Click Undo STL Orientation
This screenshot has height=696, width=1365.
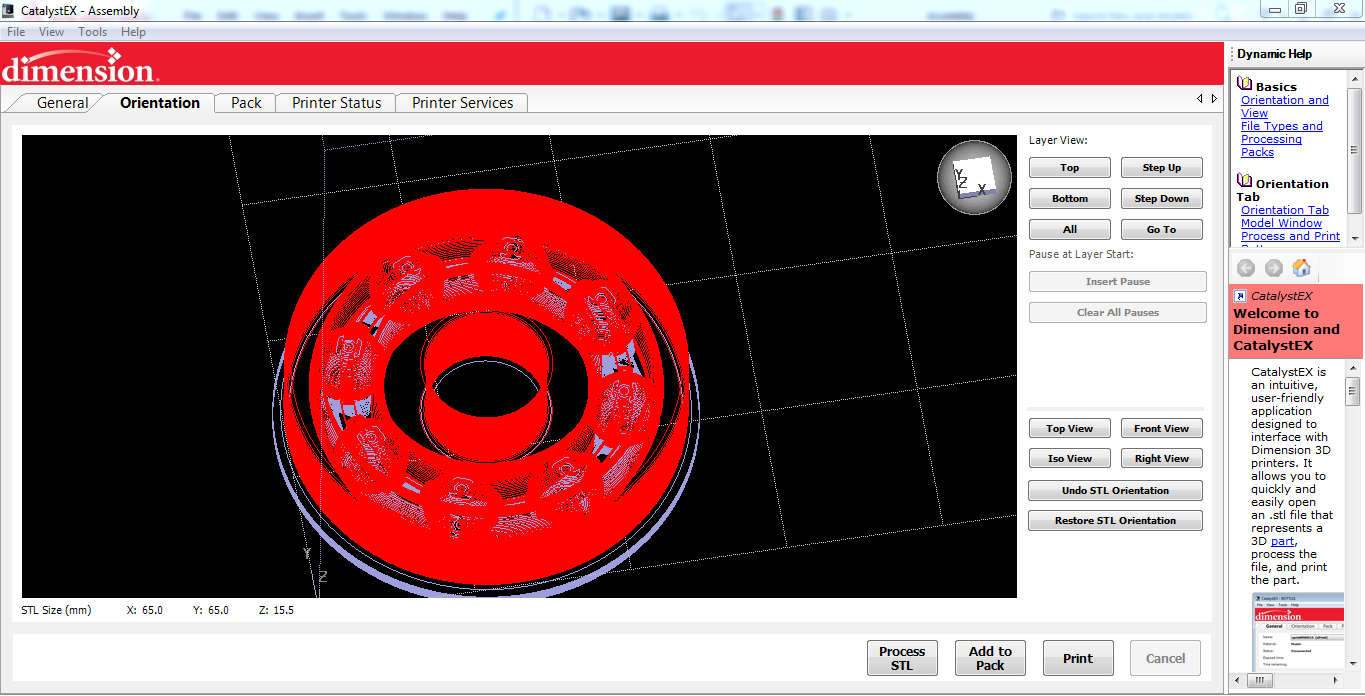[1115, 491]
